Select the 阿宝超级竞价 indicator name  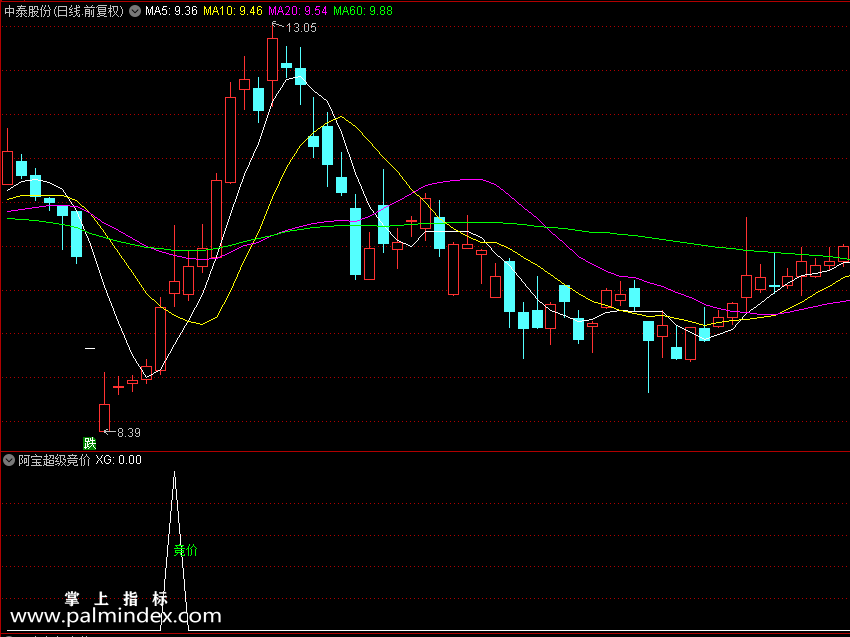pyautogui.click(x=54, y=460)
